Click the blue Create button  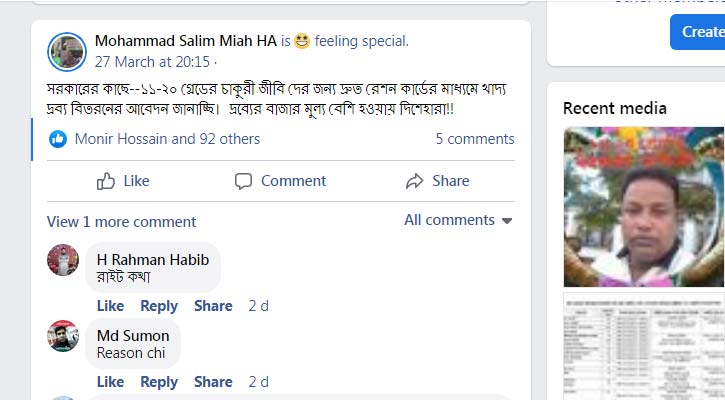coord(701,32)
